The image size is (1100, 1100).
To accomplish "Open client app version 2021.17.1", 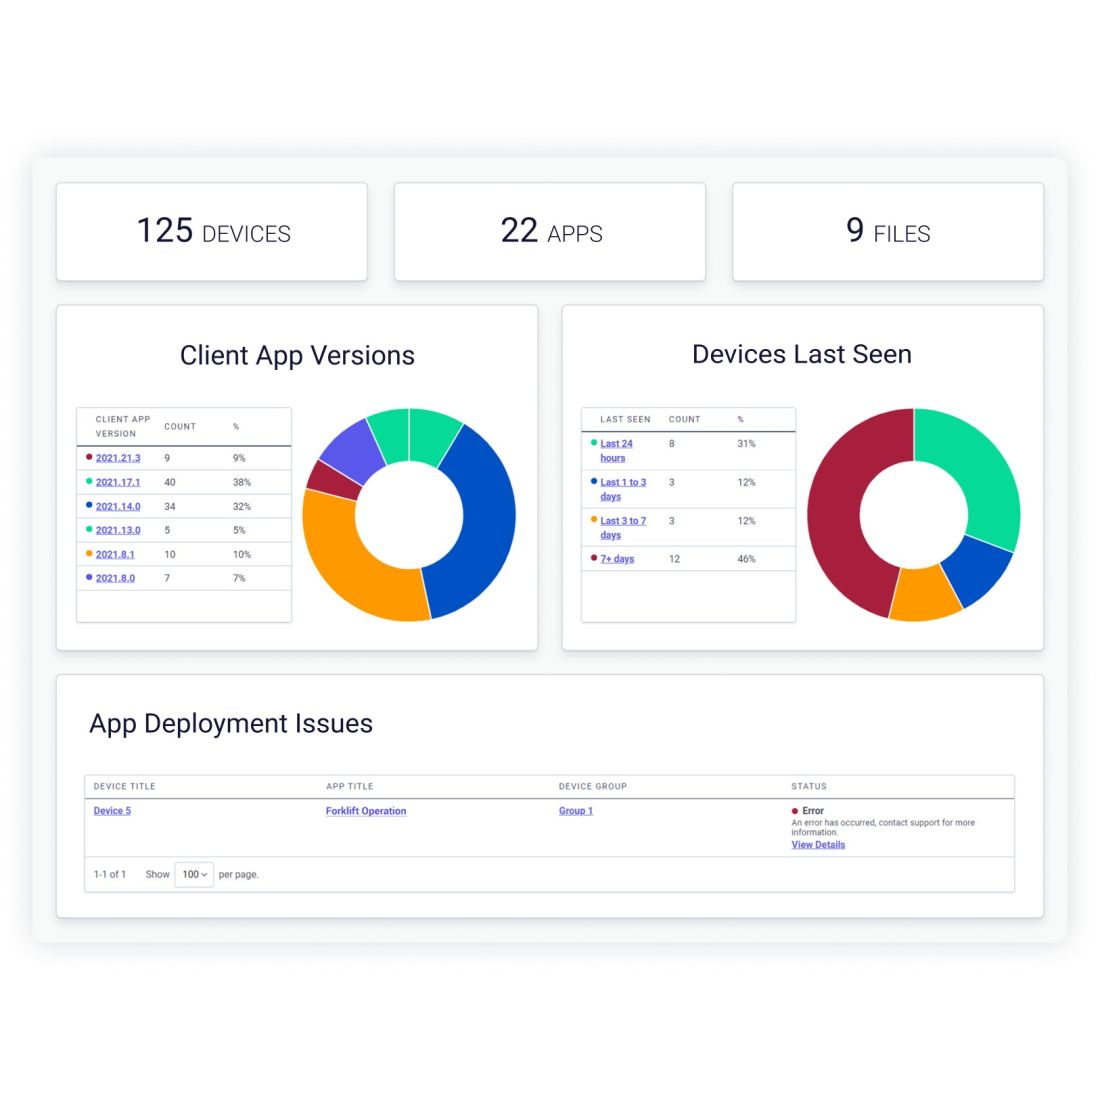I will [118, 482].
